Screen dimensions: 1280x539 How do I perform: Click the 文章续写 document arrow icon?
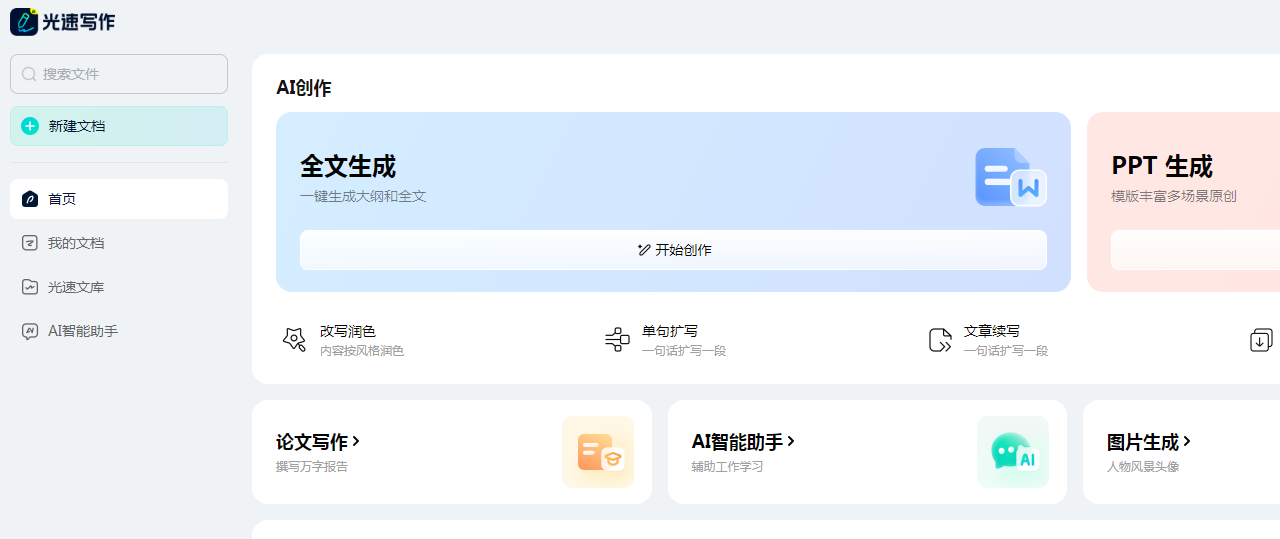[940, 340]
